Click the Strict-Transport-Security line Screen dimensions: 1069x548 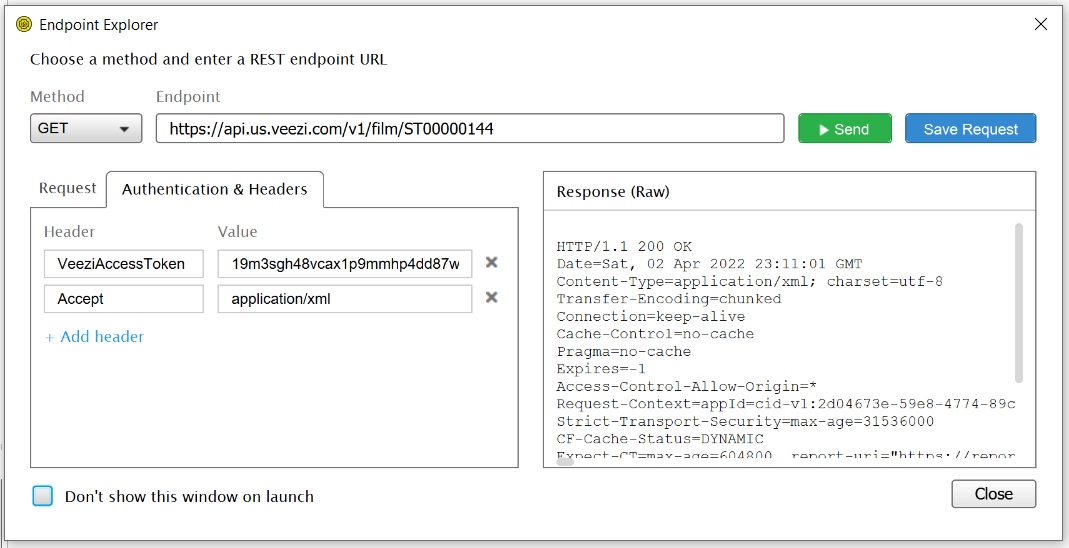click(x=745, y=421)
